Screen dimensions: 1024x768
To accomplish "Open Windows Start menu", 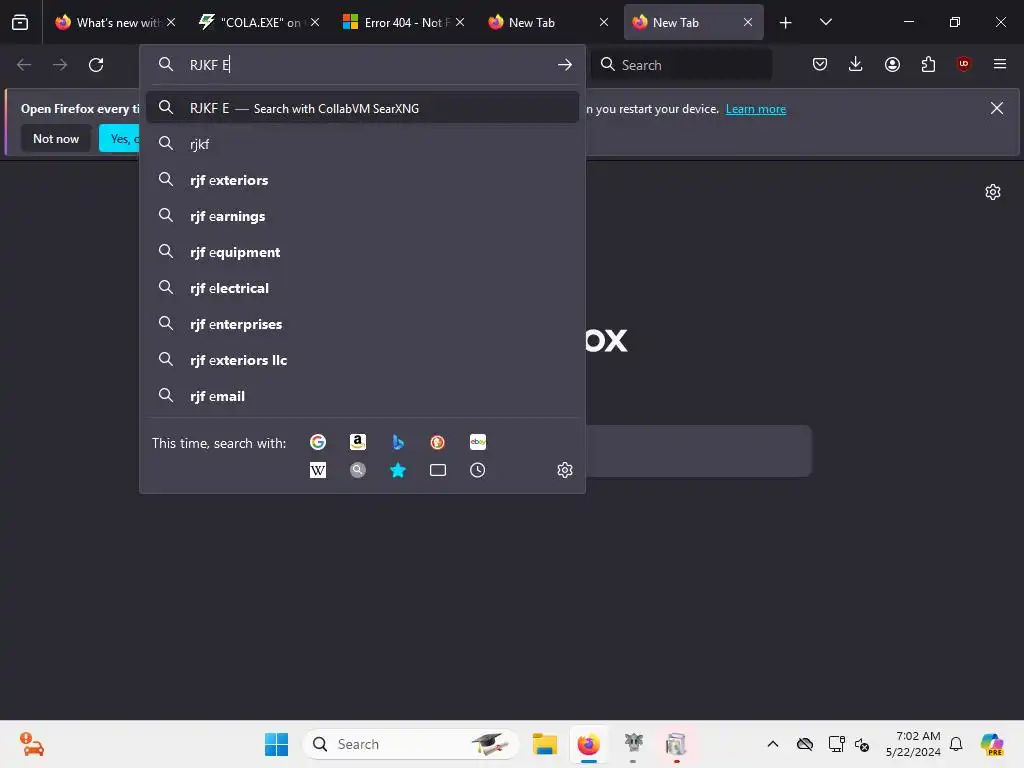I will coord(276,744).
